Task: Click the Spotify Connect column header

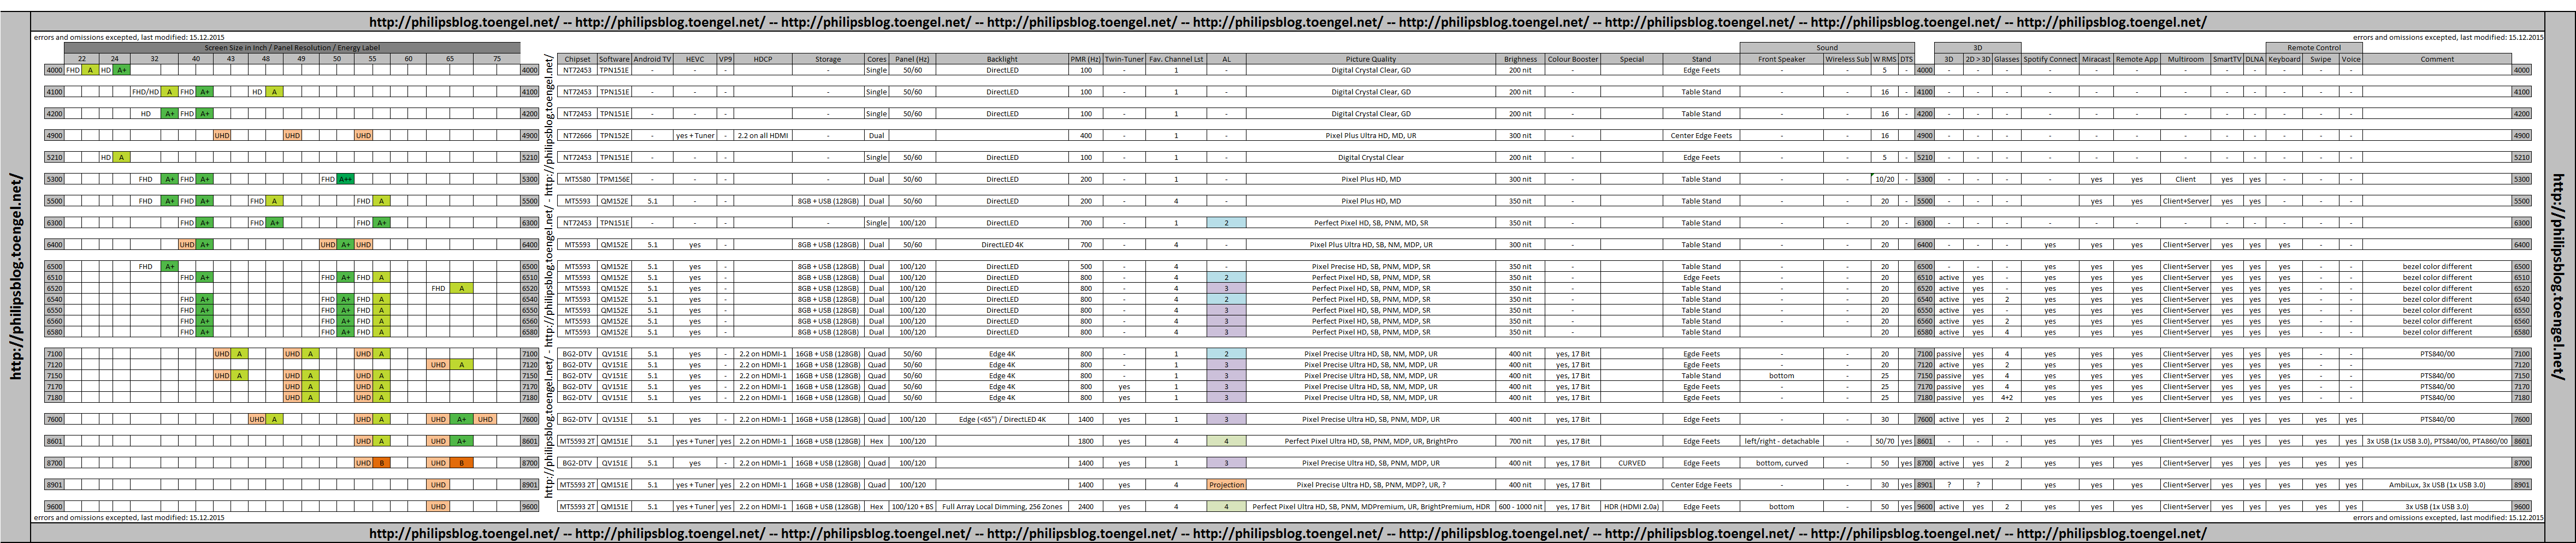Action: (2050, 59)
